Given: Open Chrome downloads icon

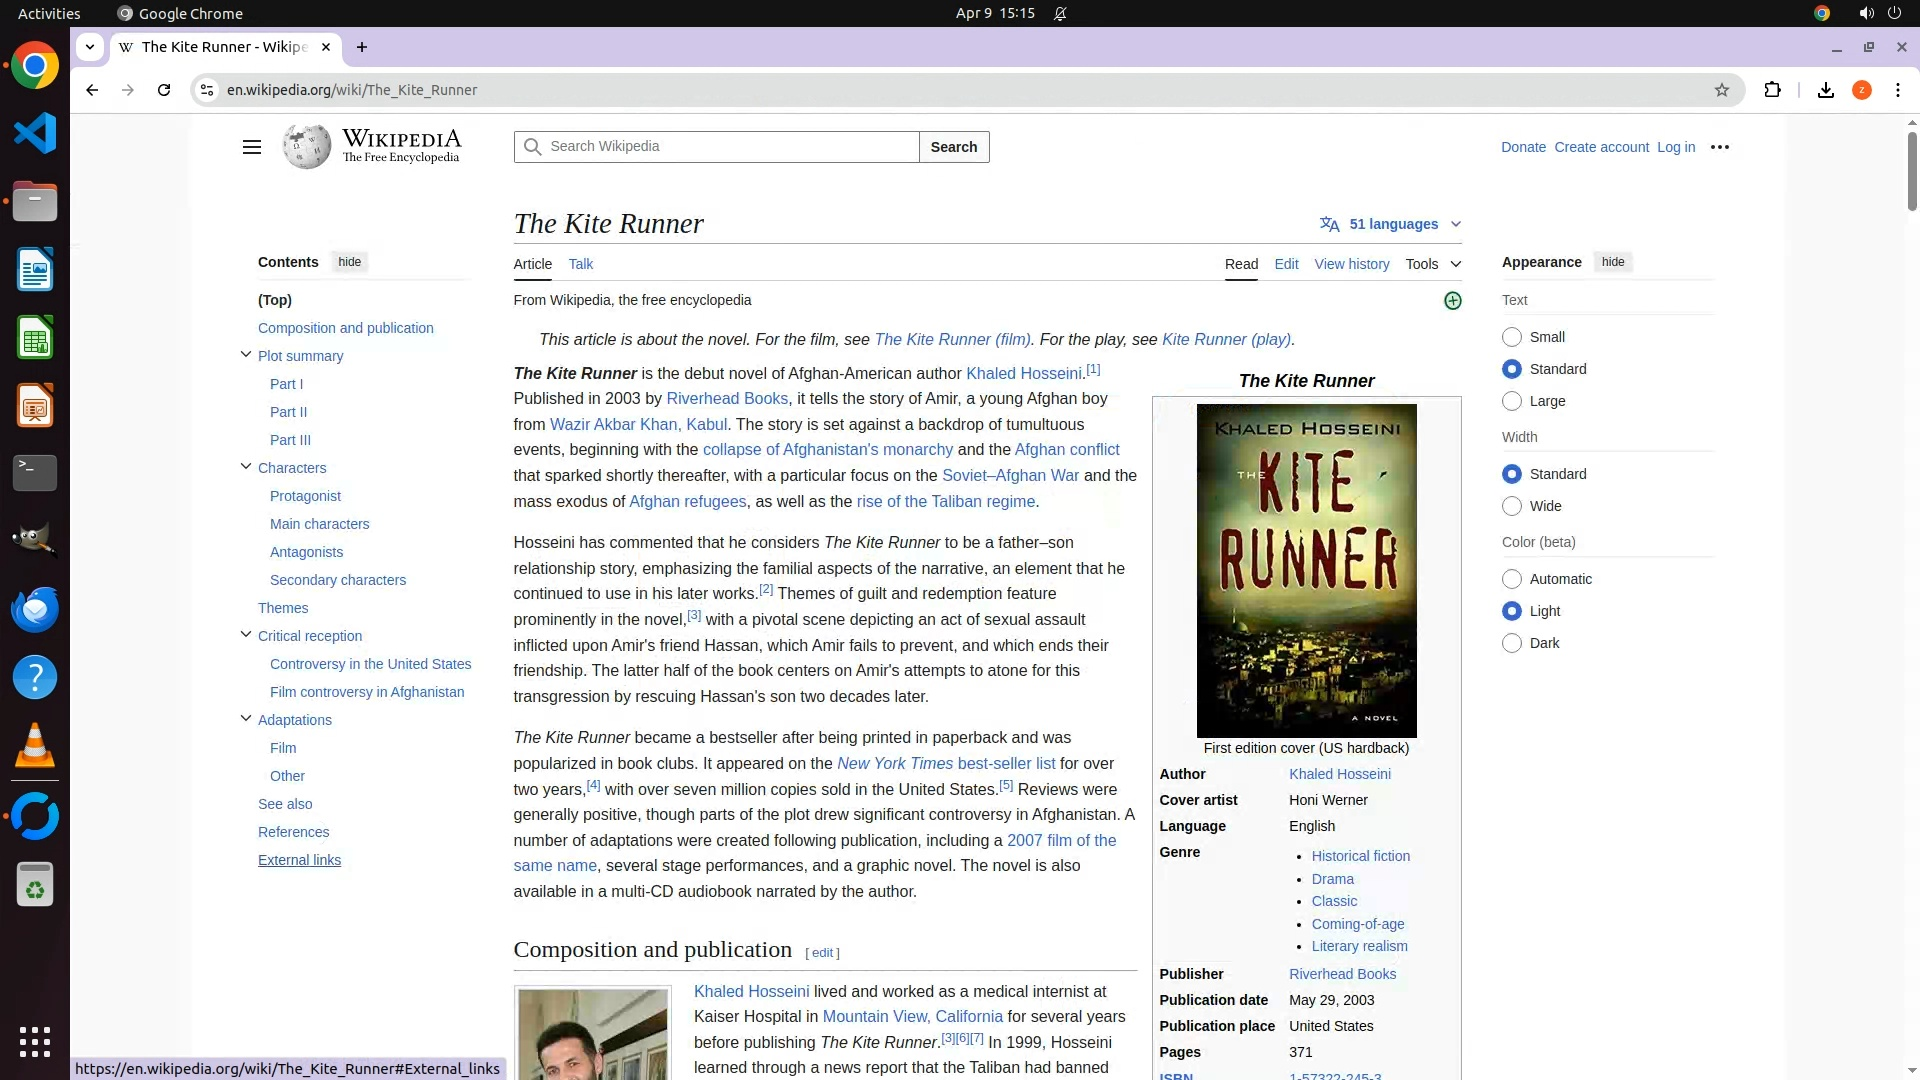Looking at the screenshot, I should click(x=1825, y=90).
